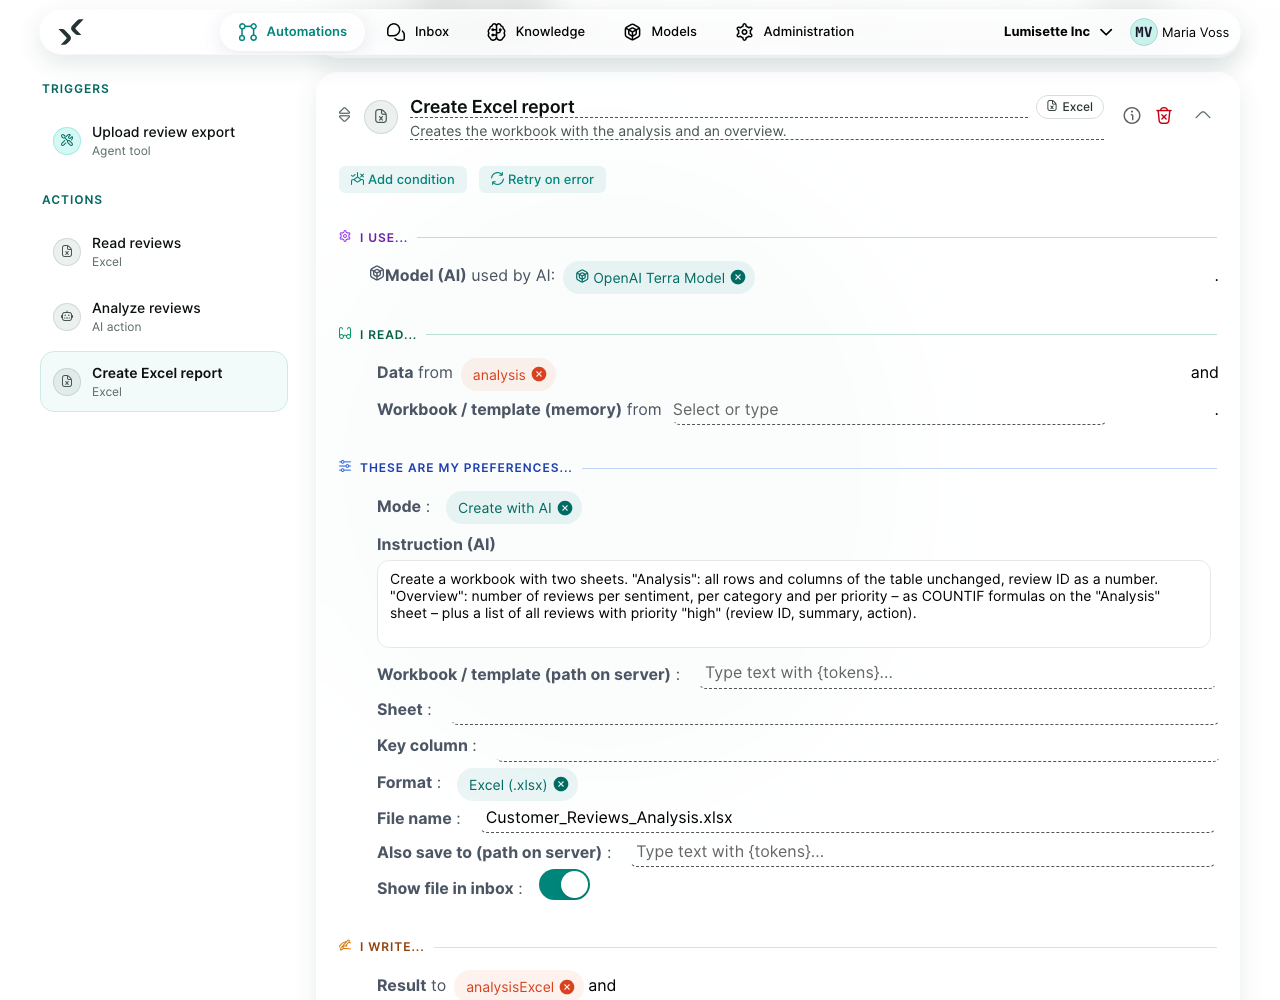Click the Retry on error button
Screen dimensions: 1280x1000
click(542, 179)
